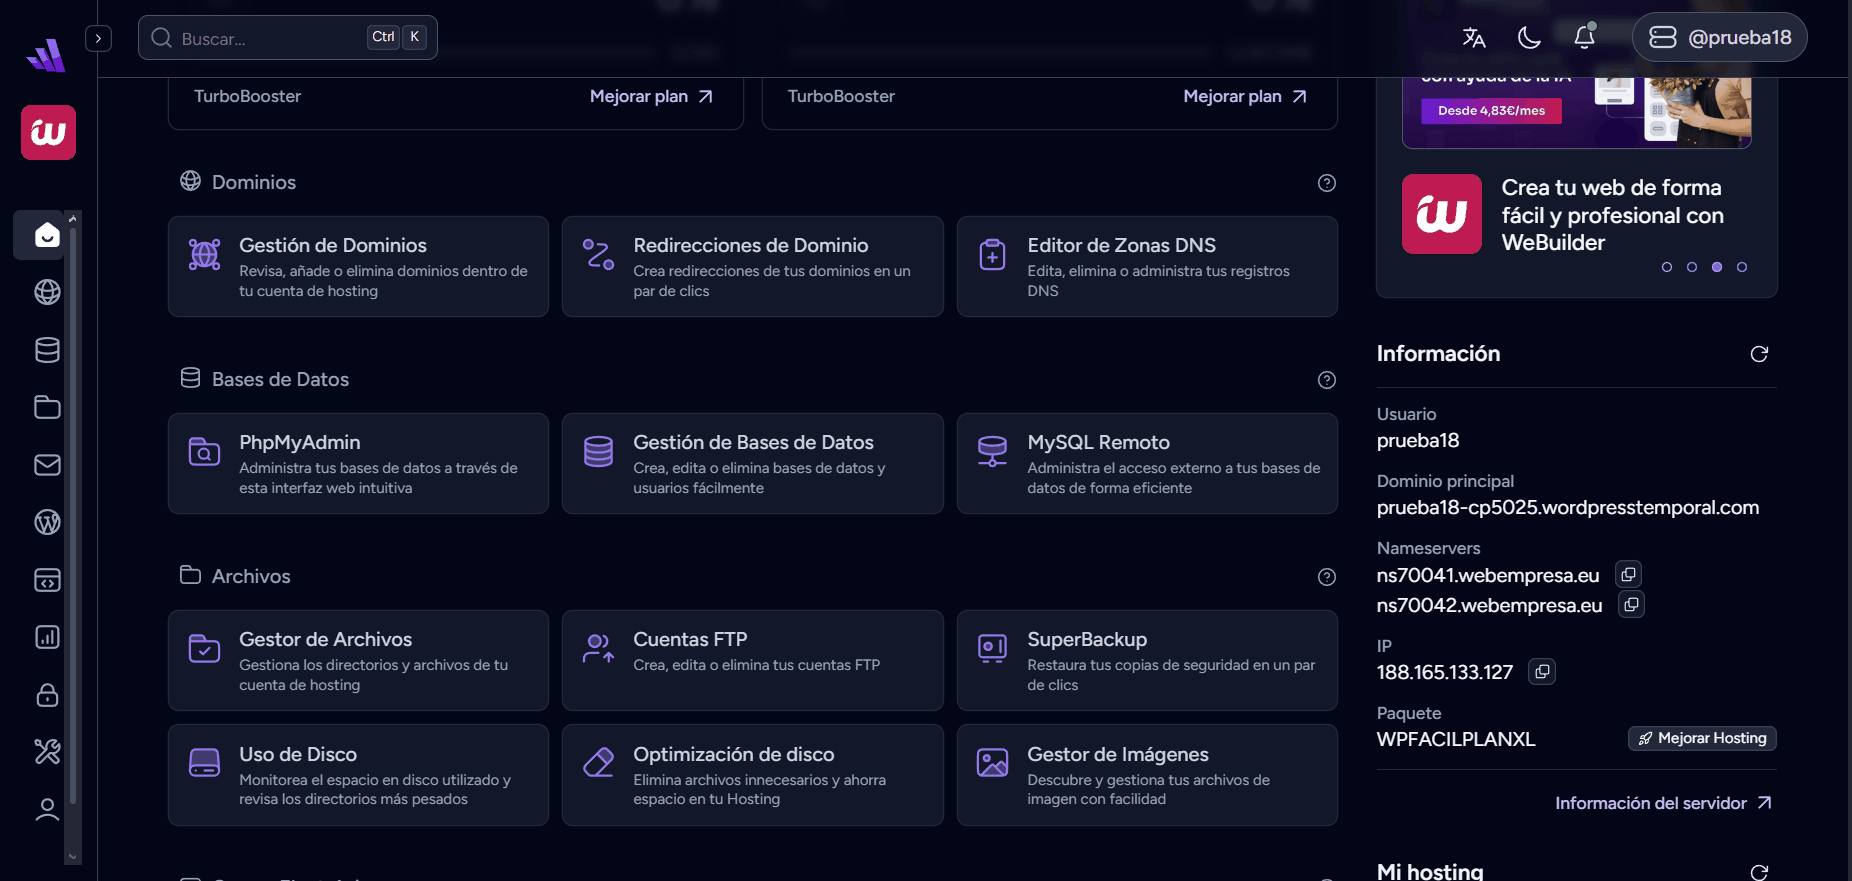Open the @prueba18 account menu
This screenshot has width=1852, height=881.
click(1719, 38)
